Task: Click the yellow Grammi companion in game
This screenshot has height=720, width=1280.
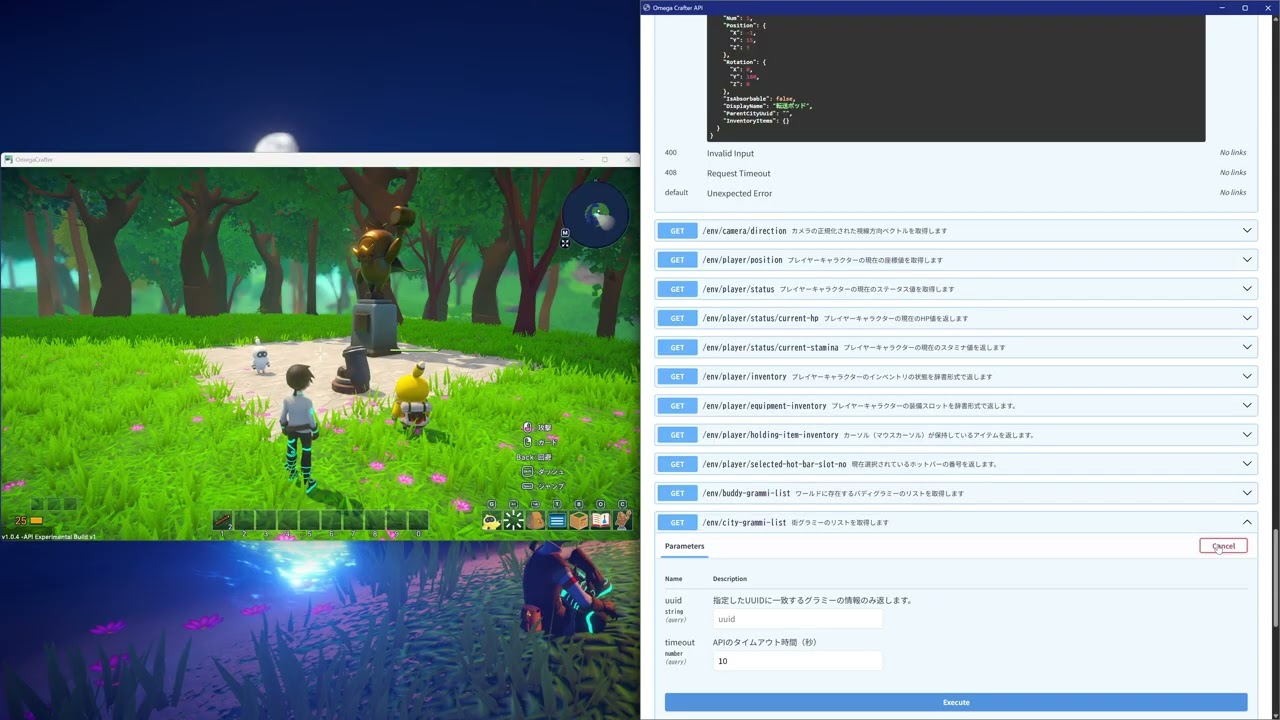Action: pyautogui.click(x=410, y=400)
